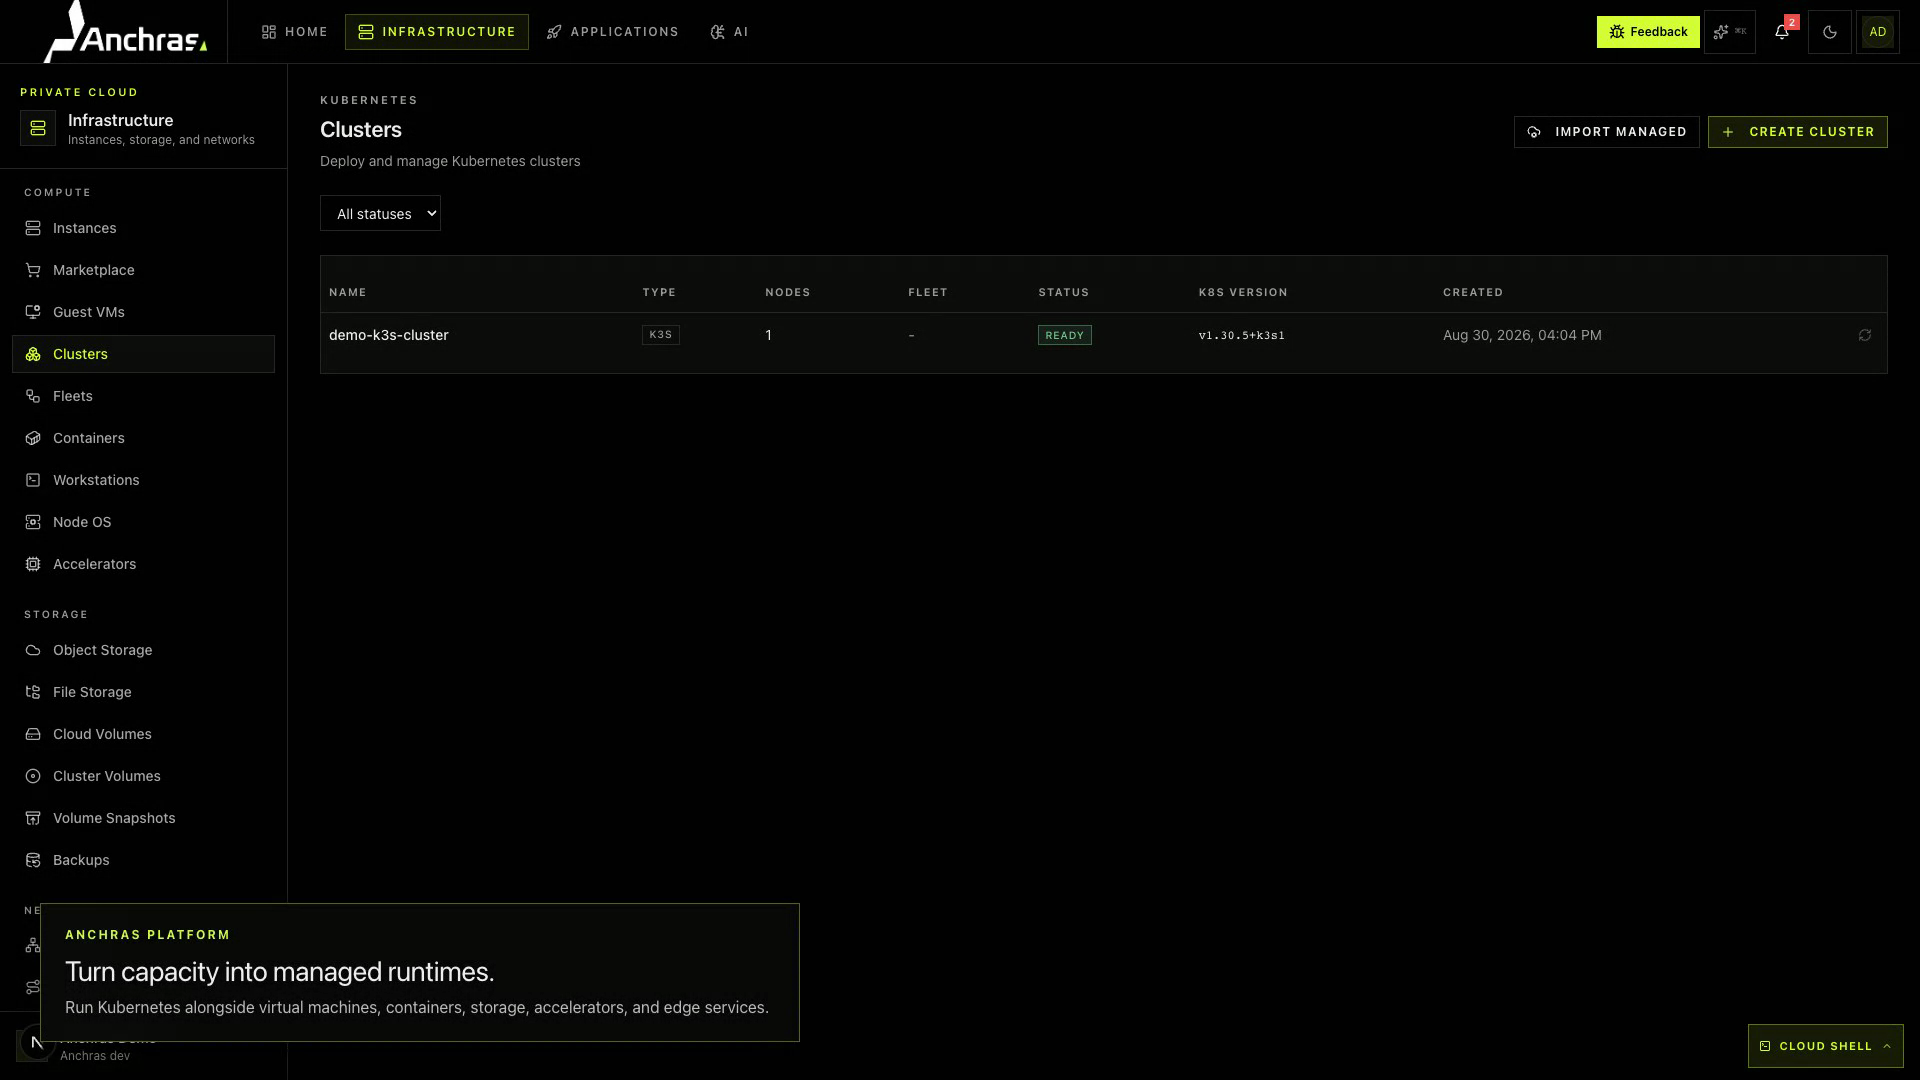Click the Feedback button
1920x1080 pixels.
point(1648,32)
